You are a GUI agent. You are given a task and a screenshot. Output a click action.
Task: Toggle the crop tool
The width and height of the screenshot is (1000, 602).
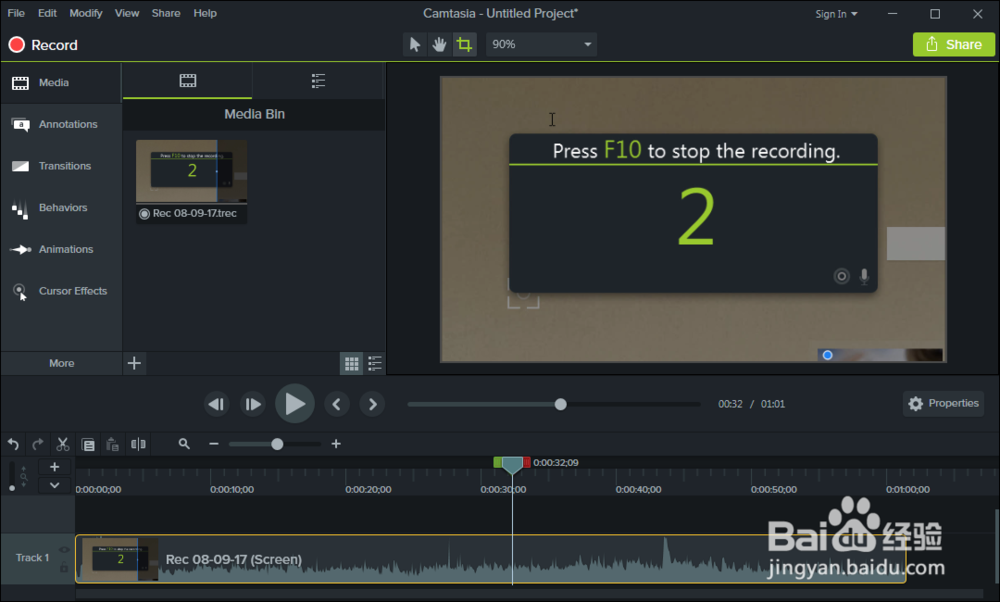464,44
